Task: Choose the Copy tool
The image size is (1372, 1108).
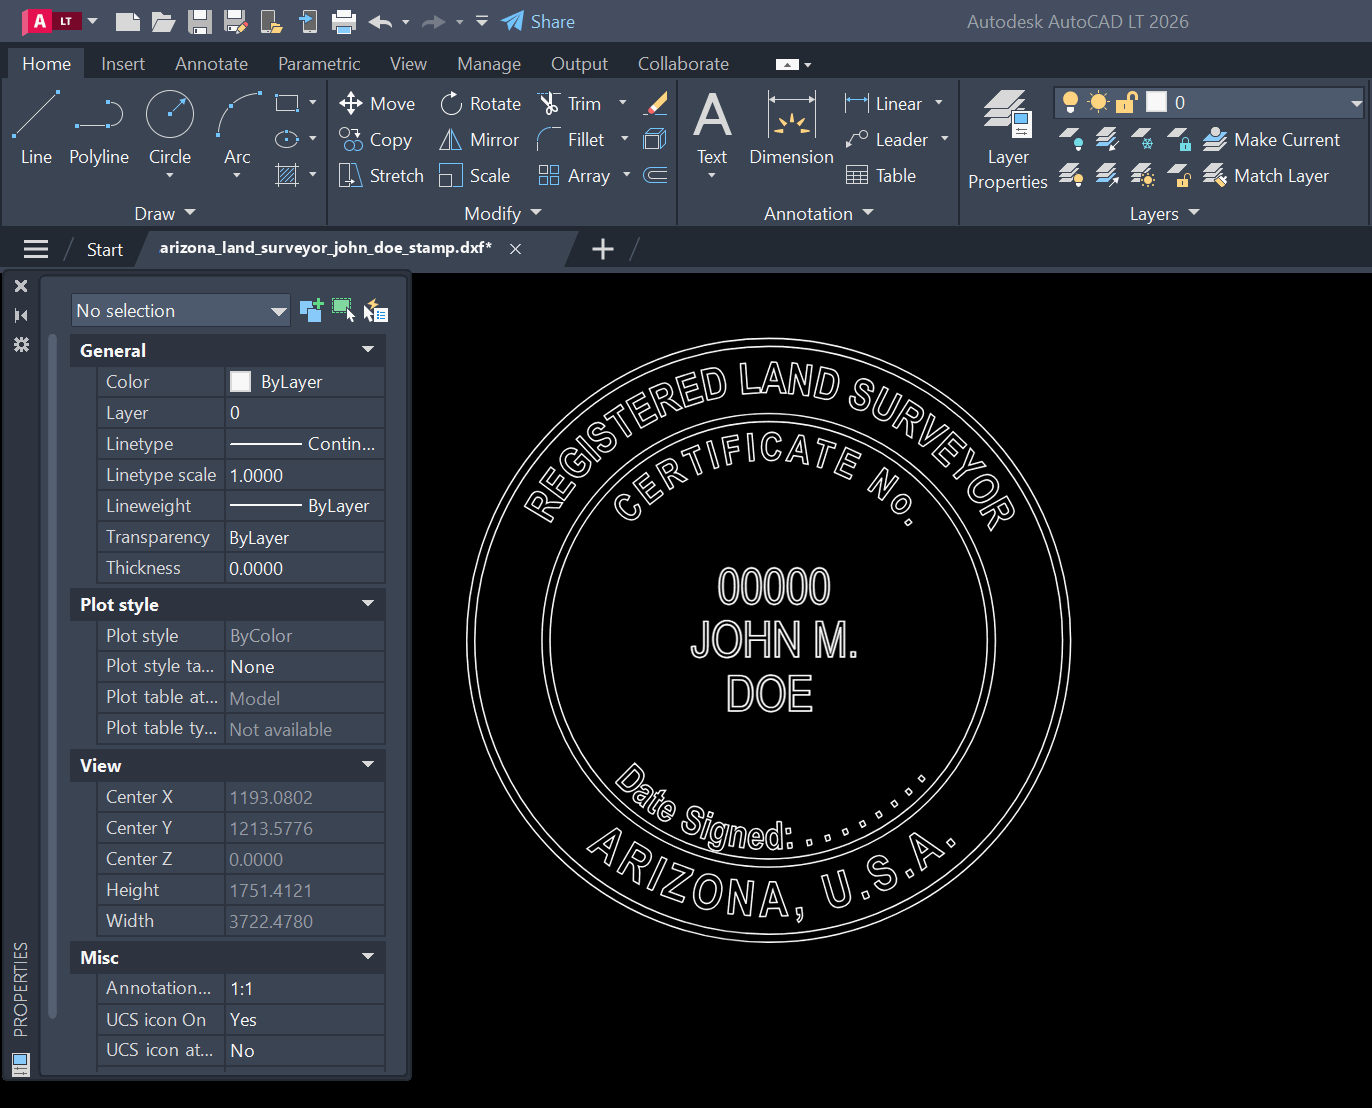Action: tap(376, 140)
